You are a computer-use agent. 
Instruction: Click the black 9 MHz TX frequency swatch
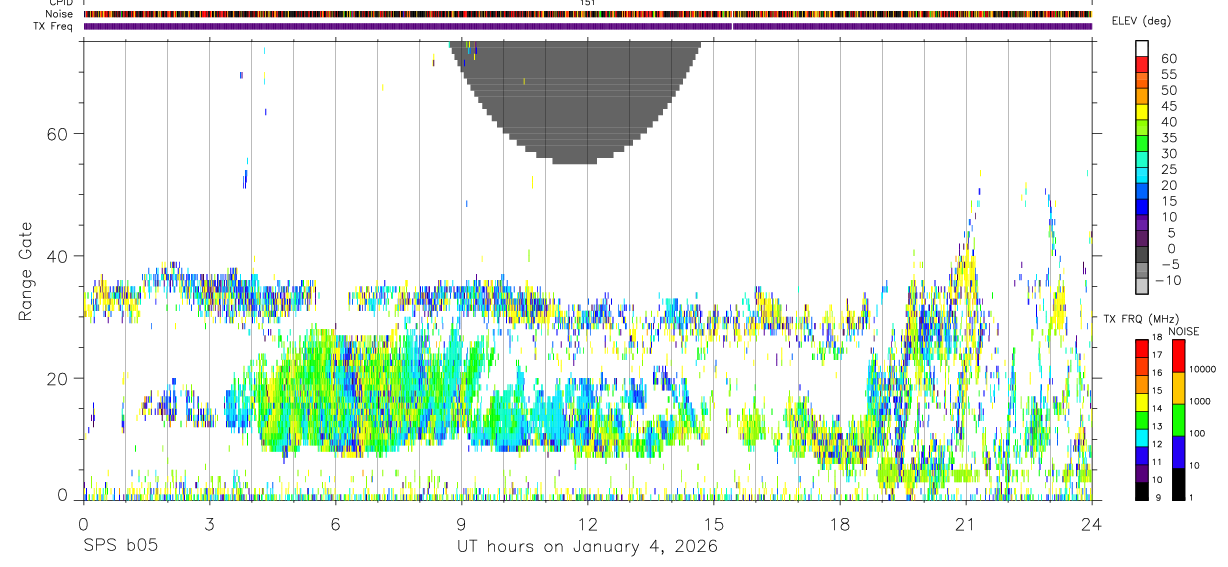(1142, 491)
